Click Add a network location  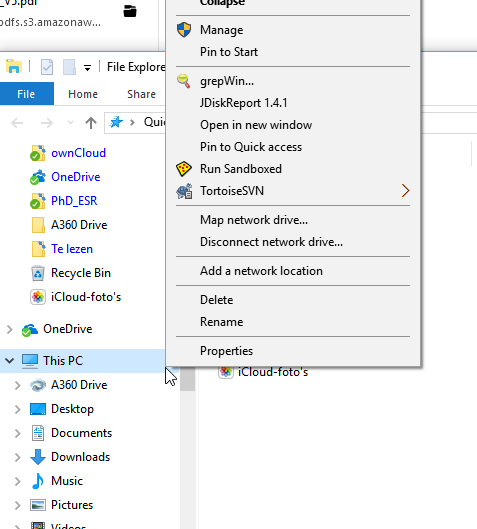pyautogui.click(x=292, y=271)
